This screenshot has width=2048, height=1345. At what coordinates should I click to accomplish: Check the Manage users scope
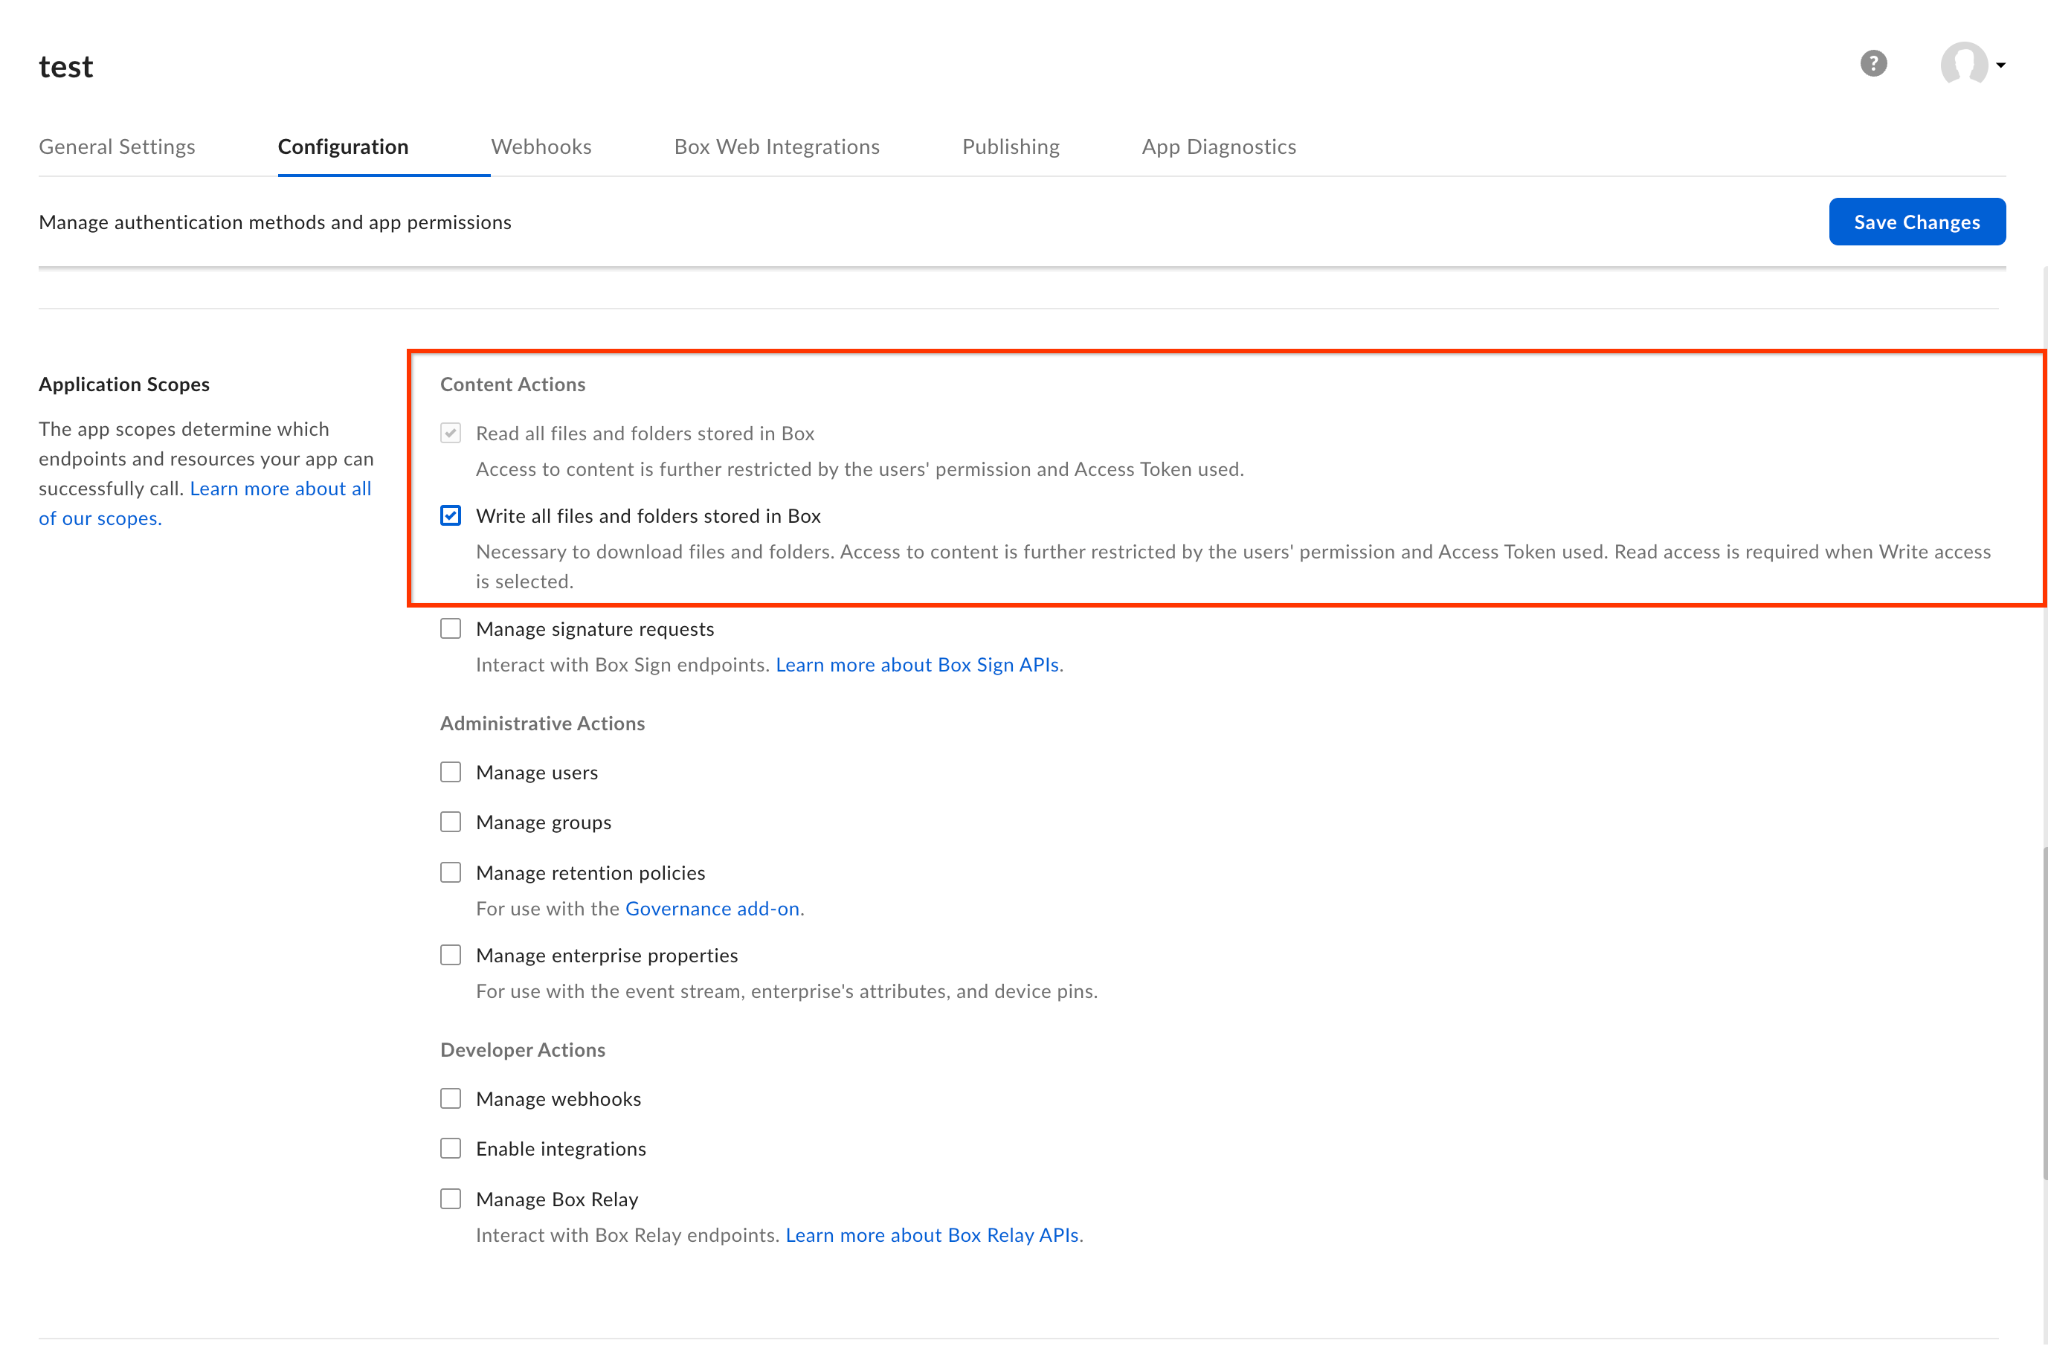[x=451, y=772]
